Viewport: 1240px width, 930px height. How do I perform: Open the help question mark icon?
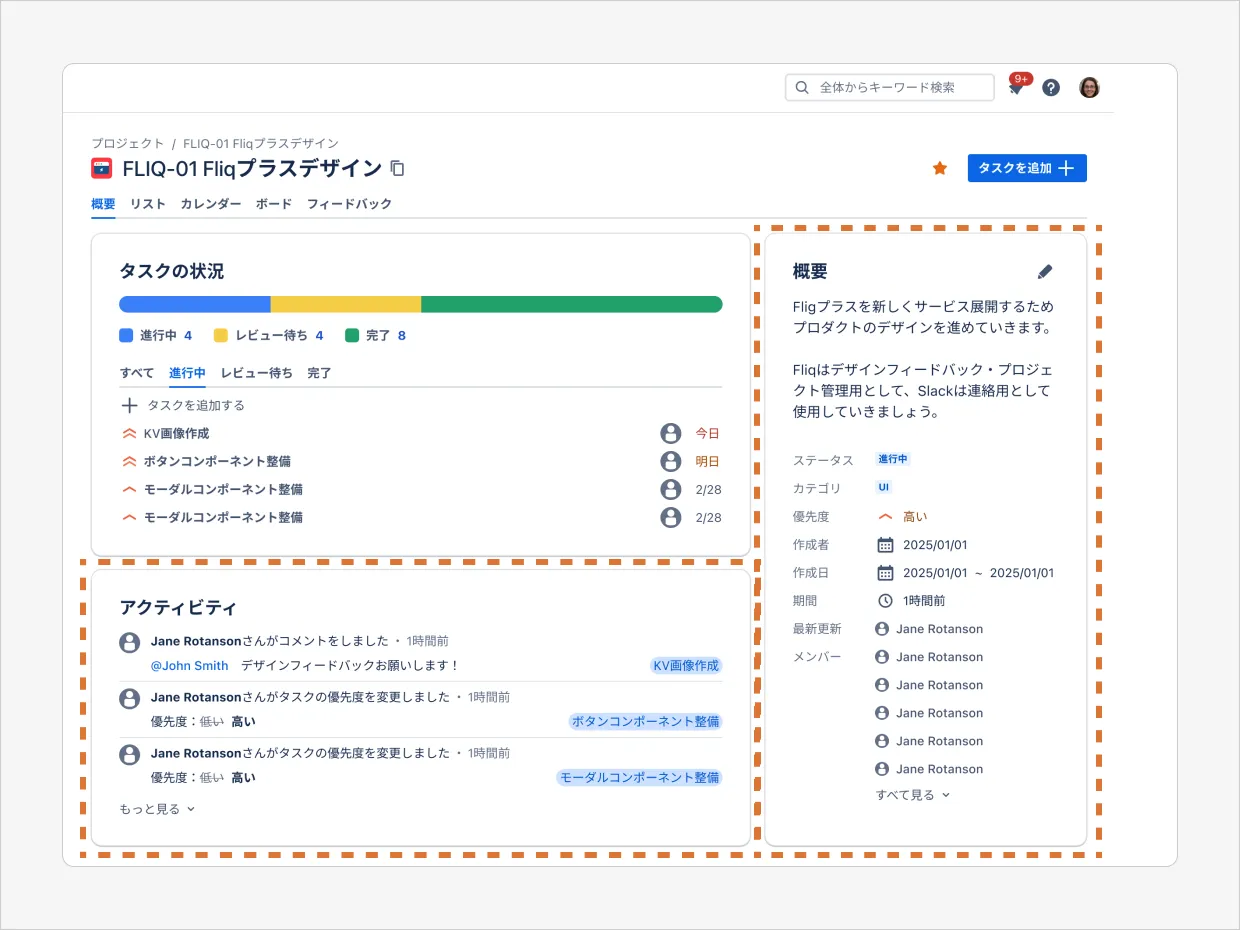tap(1050, 87)
